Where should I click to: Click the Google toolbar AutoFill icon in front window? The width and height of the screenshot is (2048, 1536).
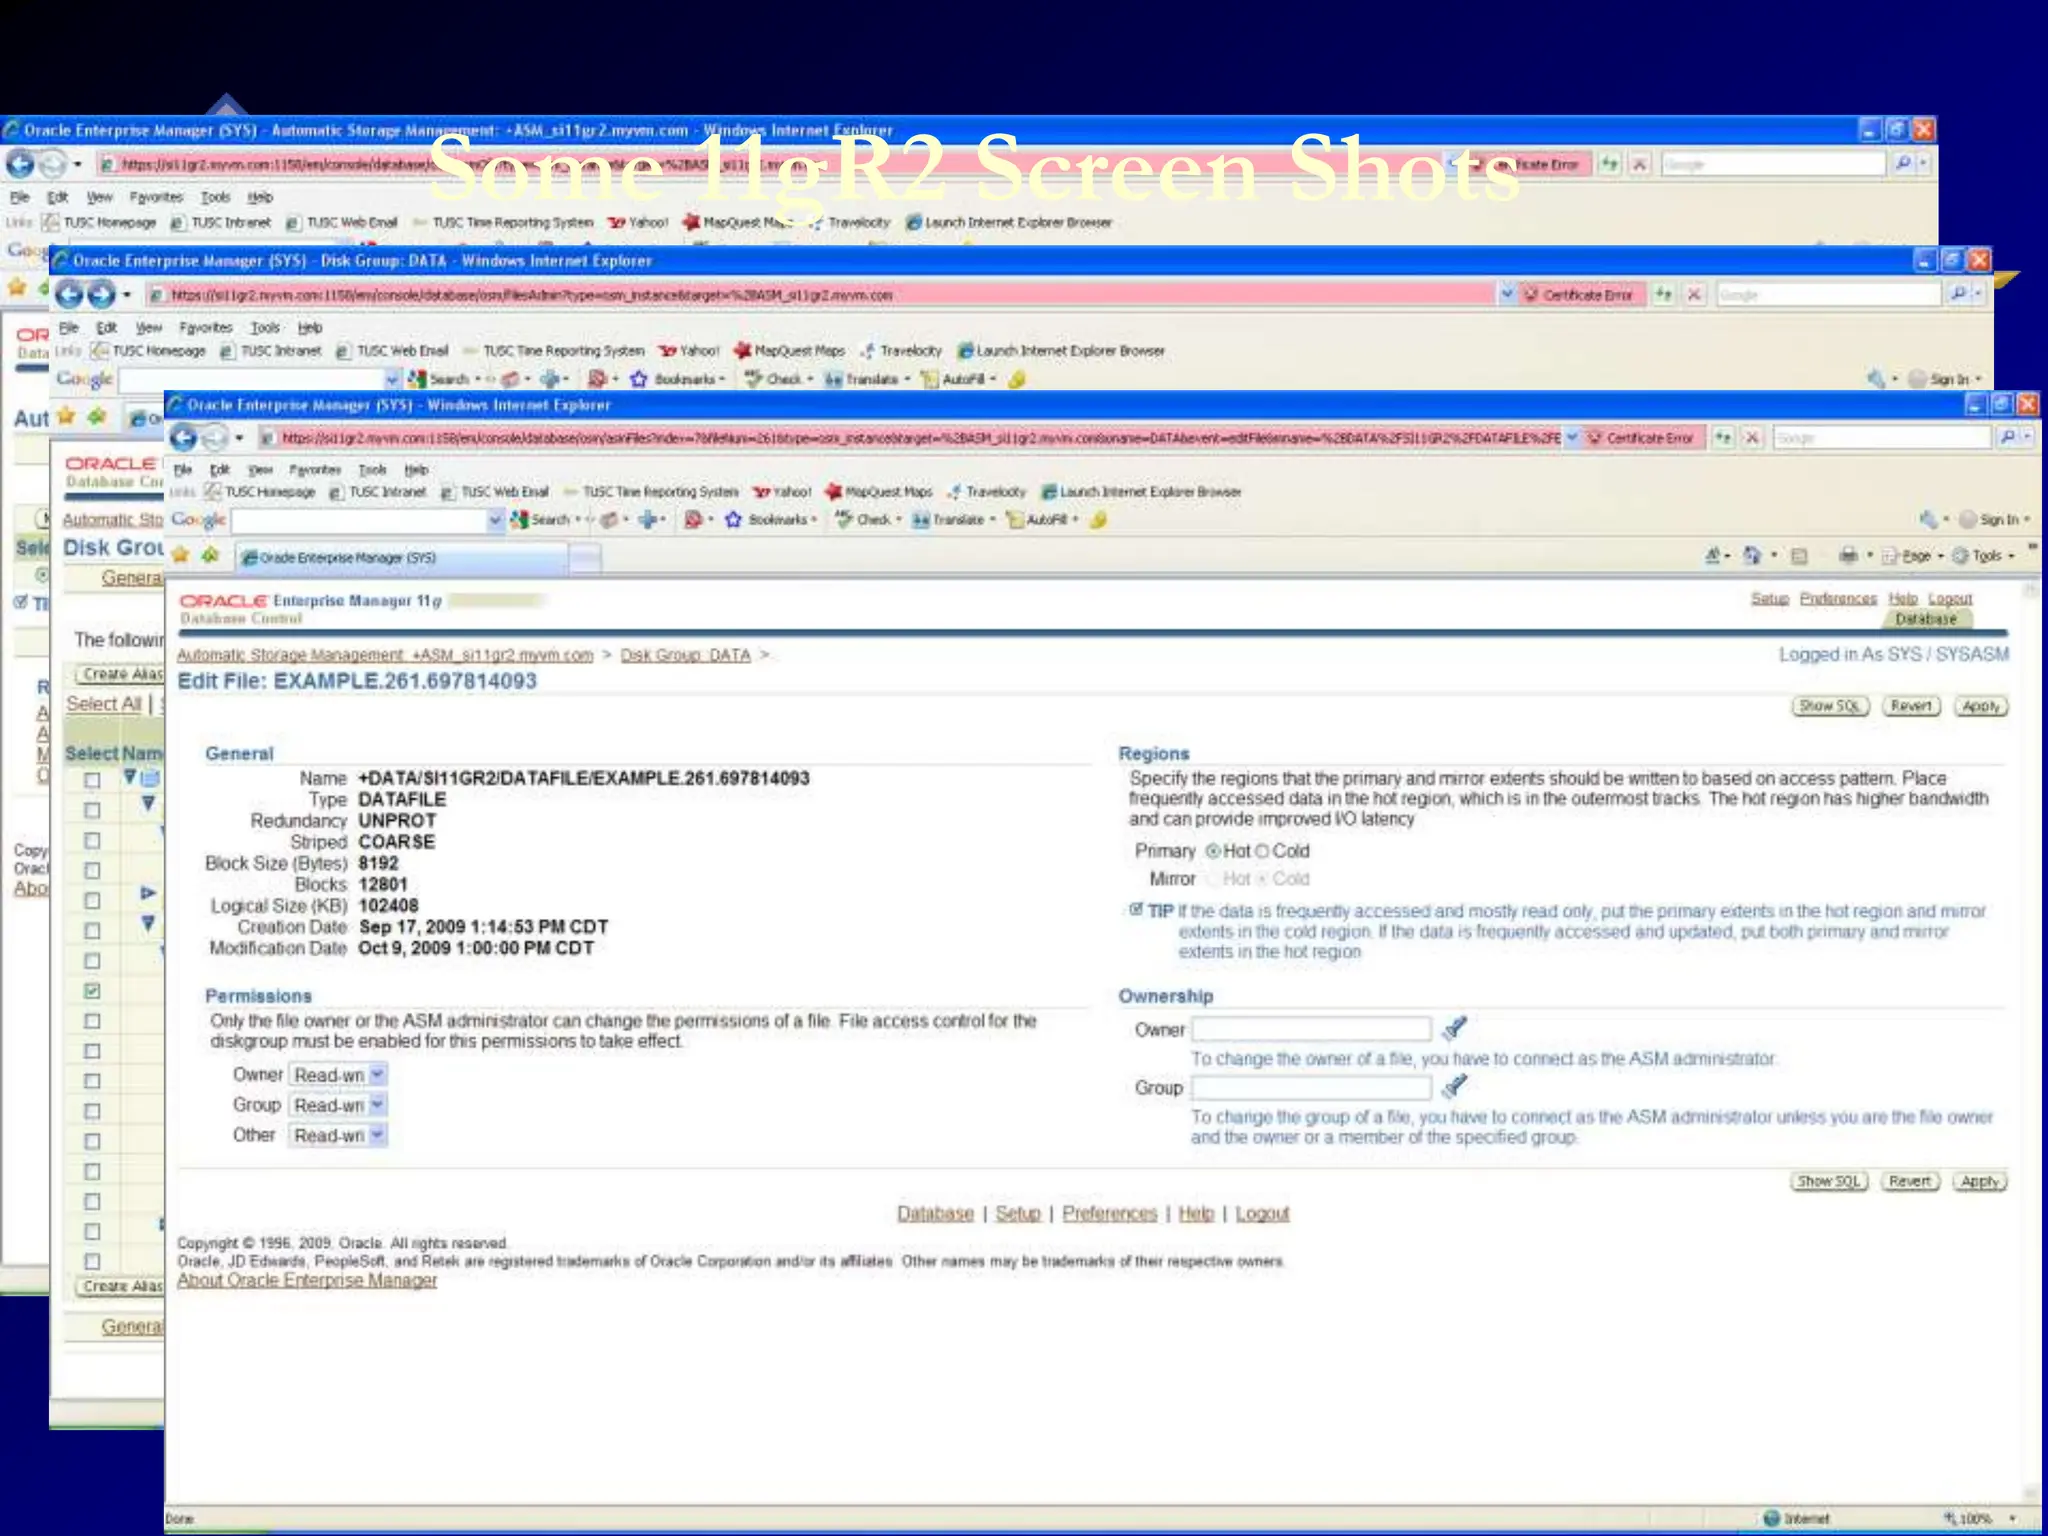(1015, 520)
